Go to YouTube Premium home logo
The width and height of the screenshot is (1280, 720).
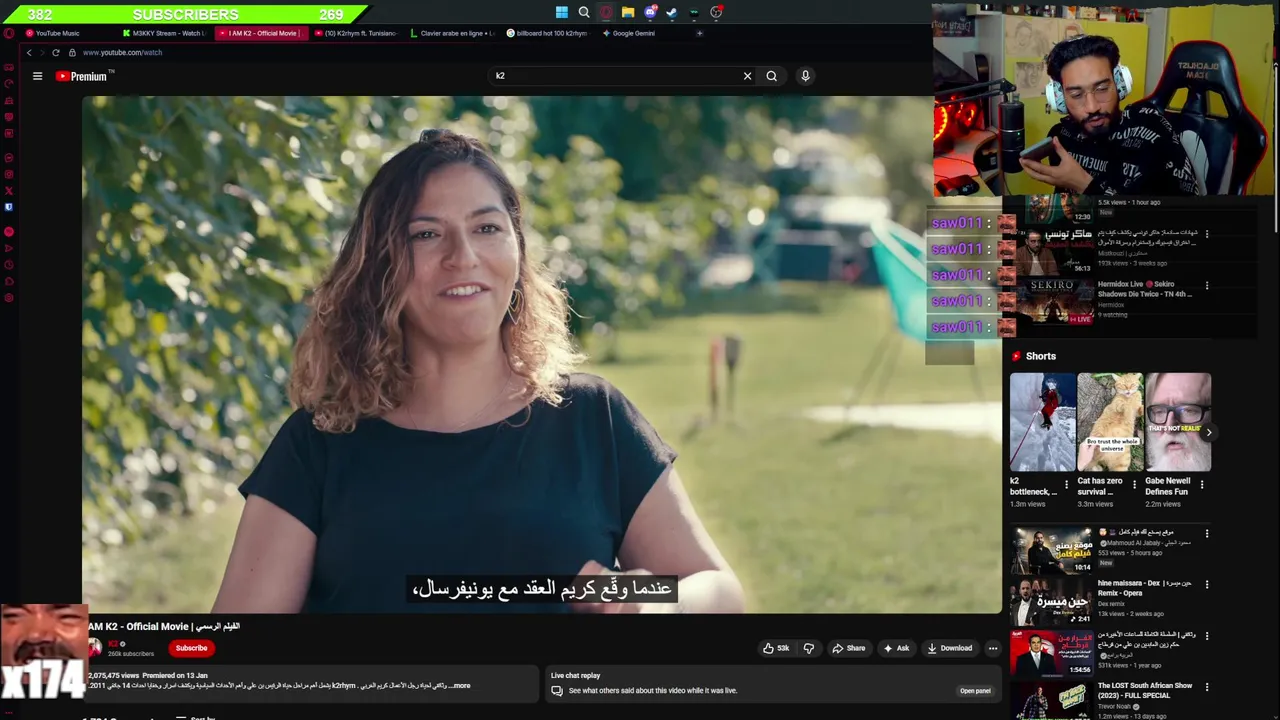point(82,76)
